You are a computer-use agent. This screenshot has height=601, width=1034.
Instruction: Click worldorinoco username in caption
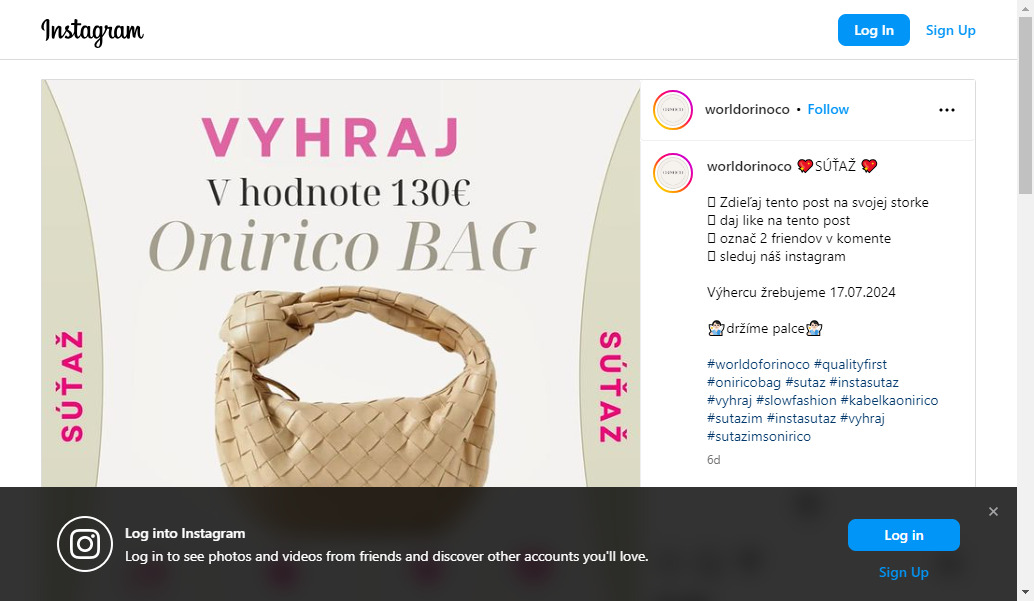point(748,166)
